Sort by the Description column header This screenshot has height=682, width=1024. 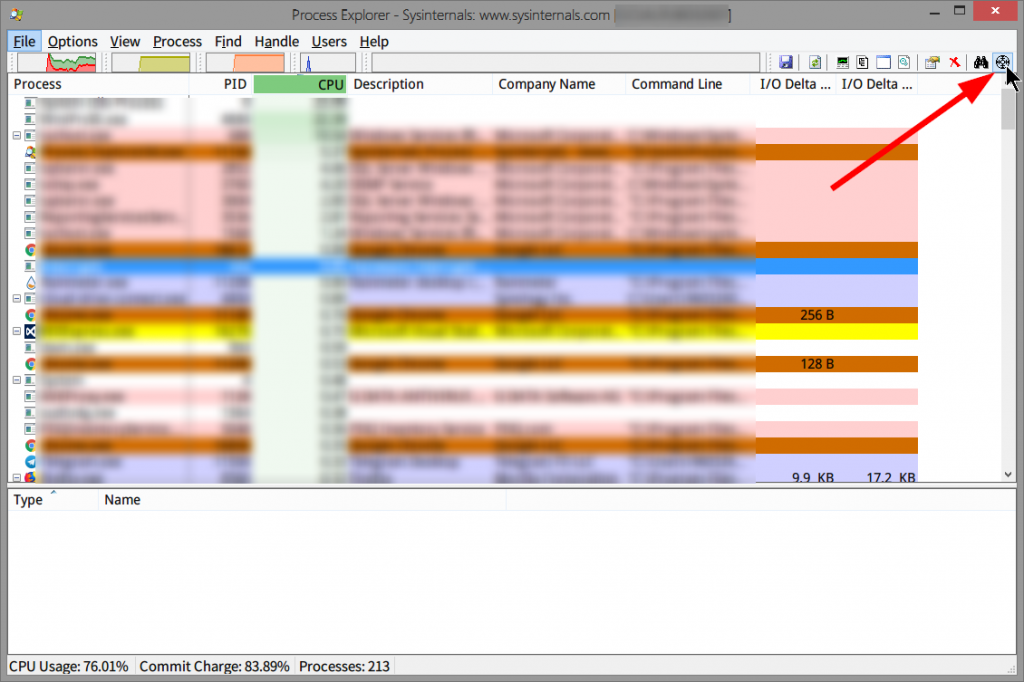tap(419, 84)
